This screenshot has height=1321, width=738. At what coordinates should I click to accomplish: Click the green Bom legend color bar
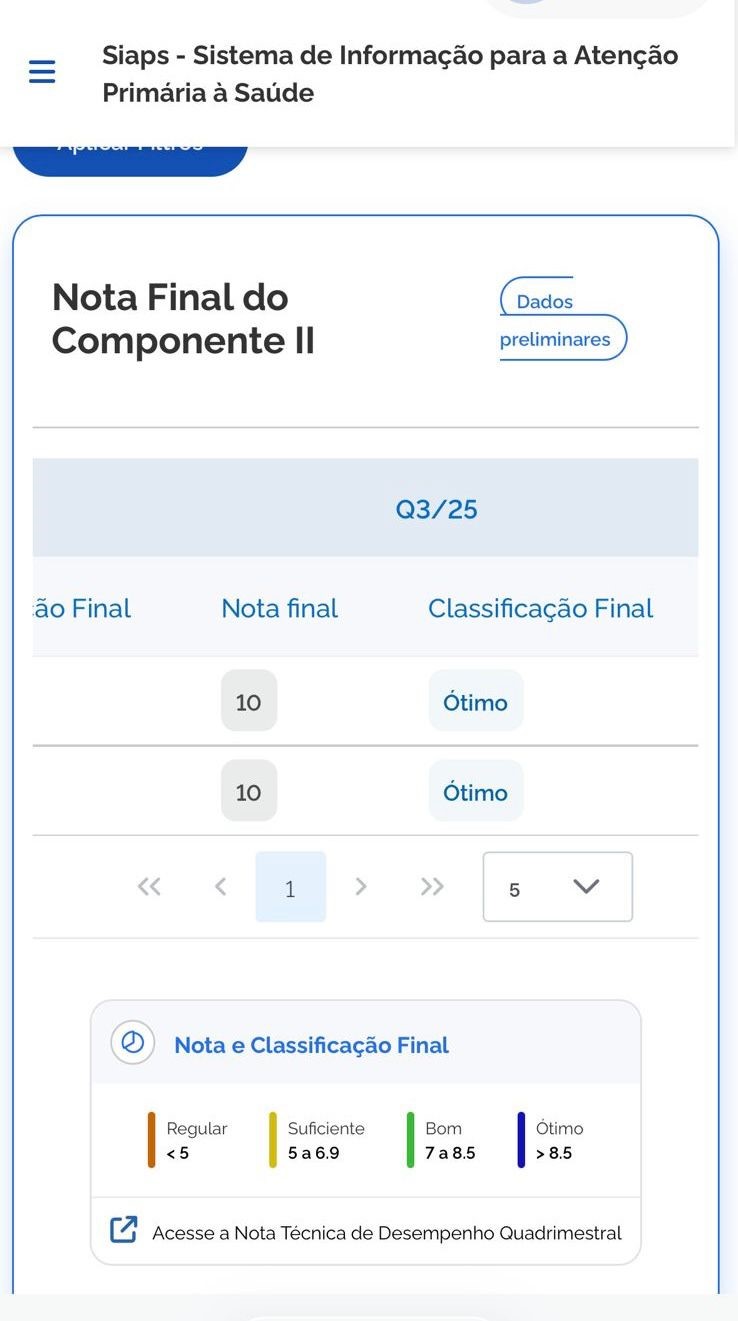410,1140
